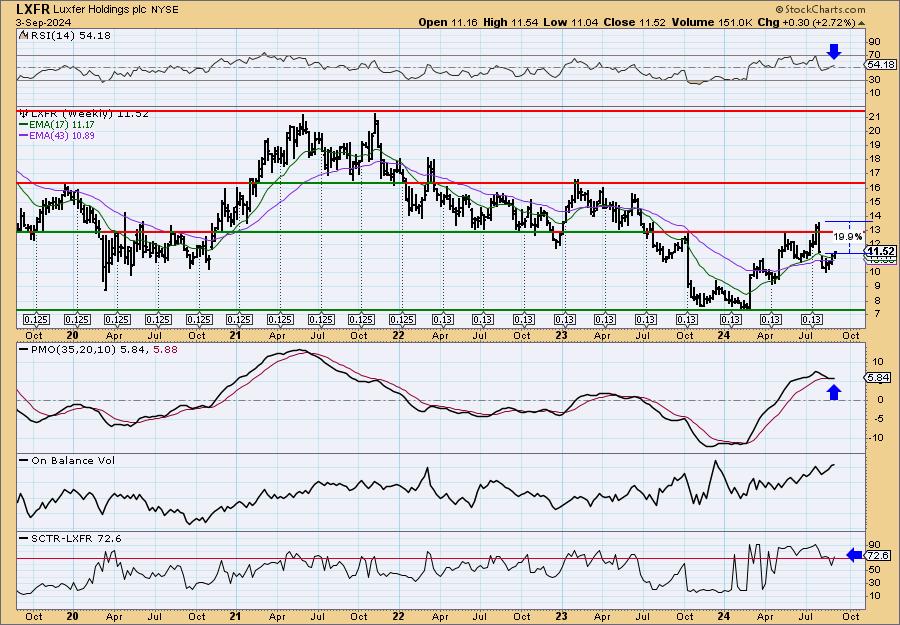Click the 'EMA(17) 11.17' legend entry

[57, 125]
